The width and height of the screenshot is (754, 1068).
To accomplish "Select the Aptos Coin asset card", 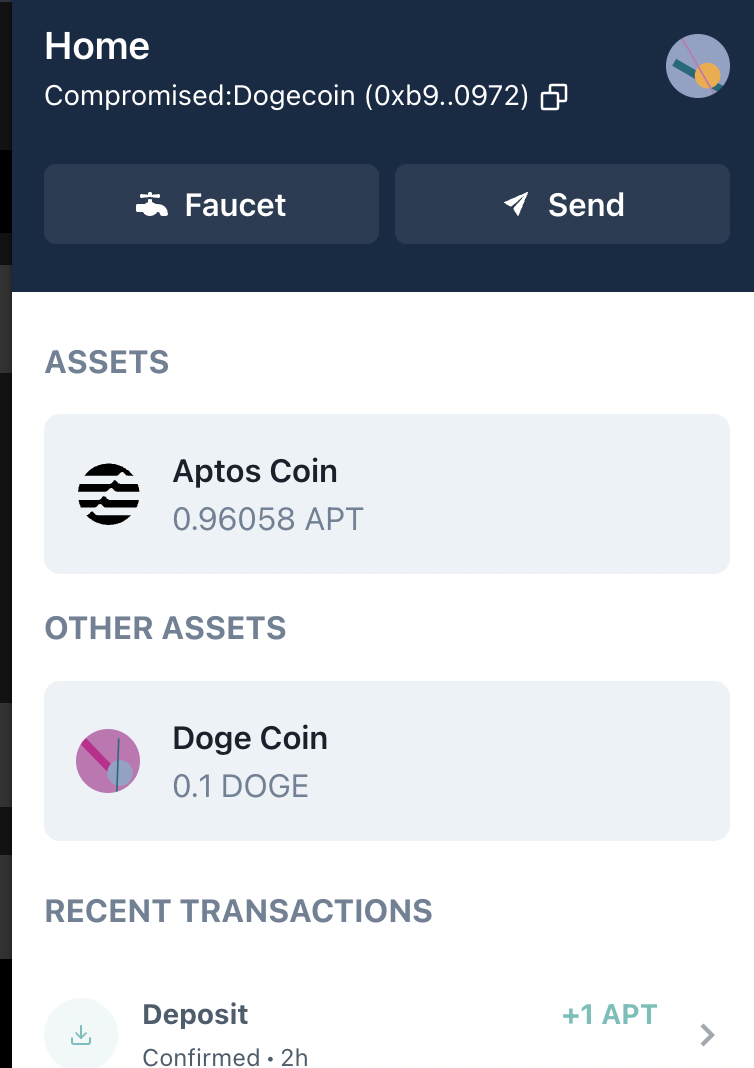I will pos(387,494).
